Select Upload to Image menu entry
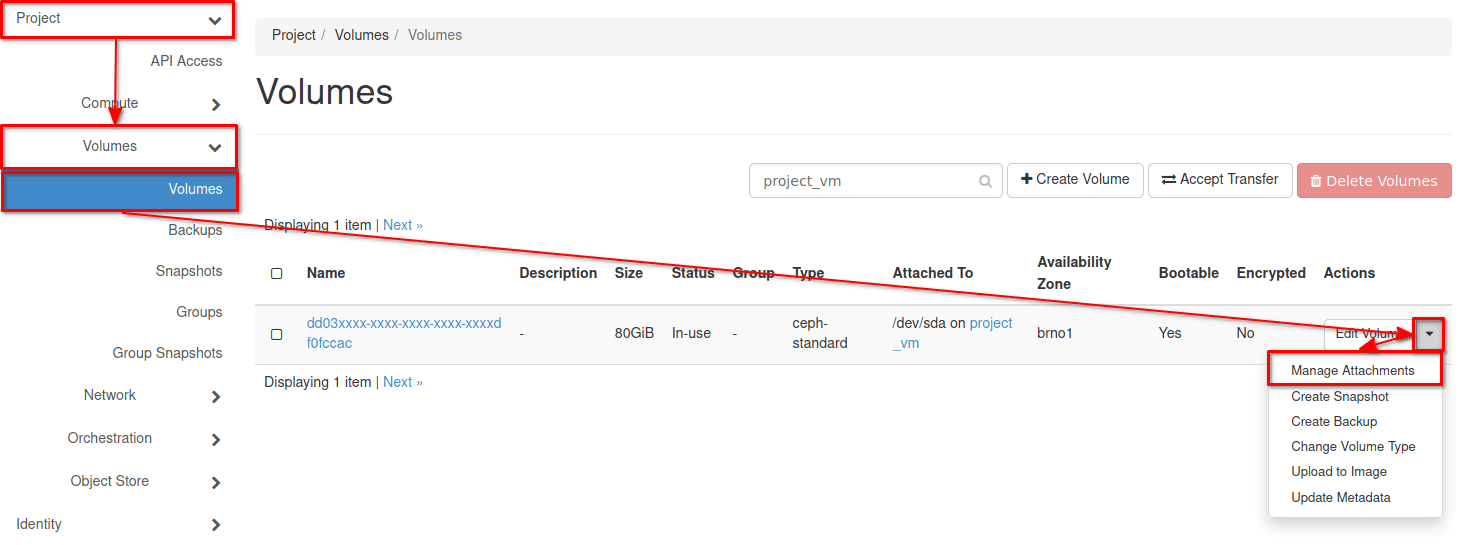This screenshot has width=1461, height=545. (x=1338, y=472)
